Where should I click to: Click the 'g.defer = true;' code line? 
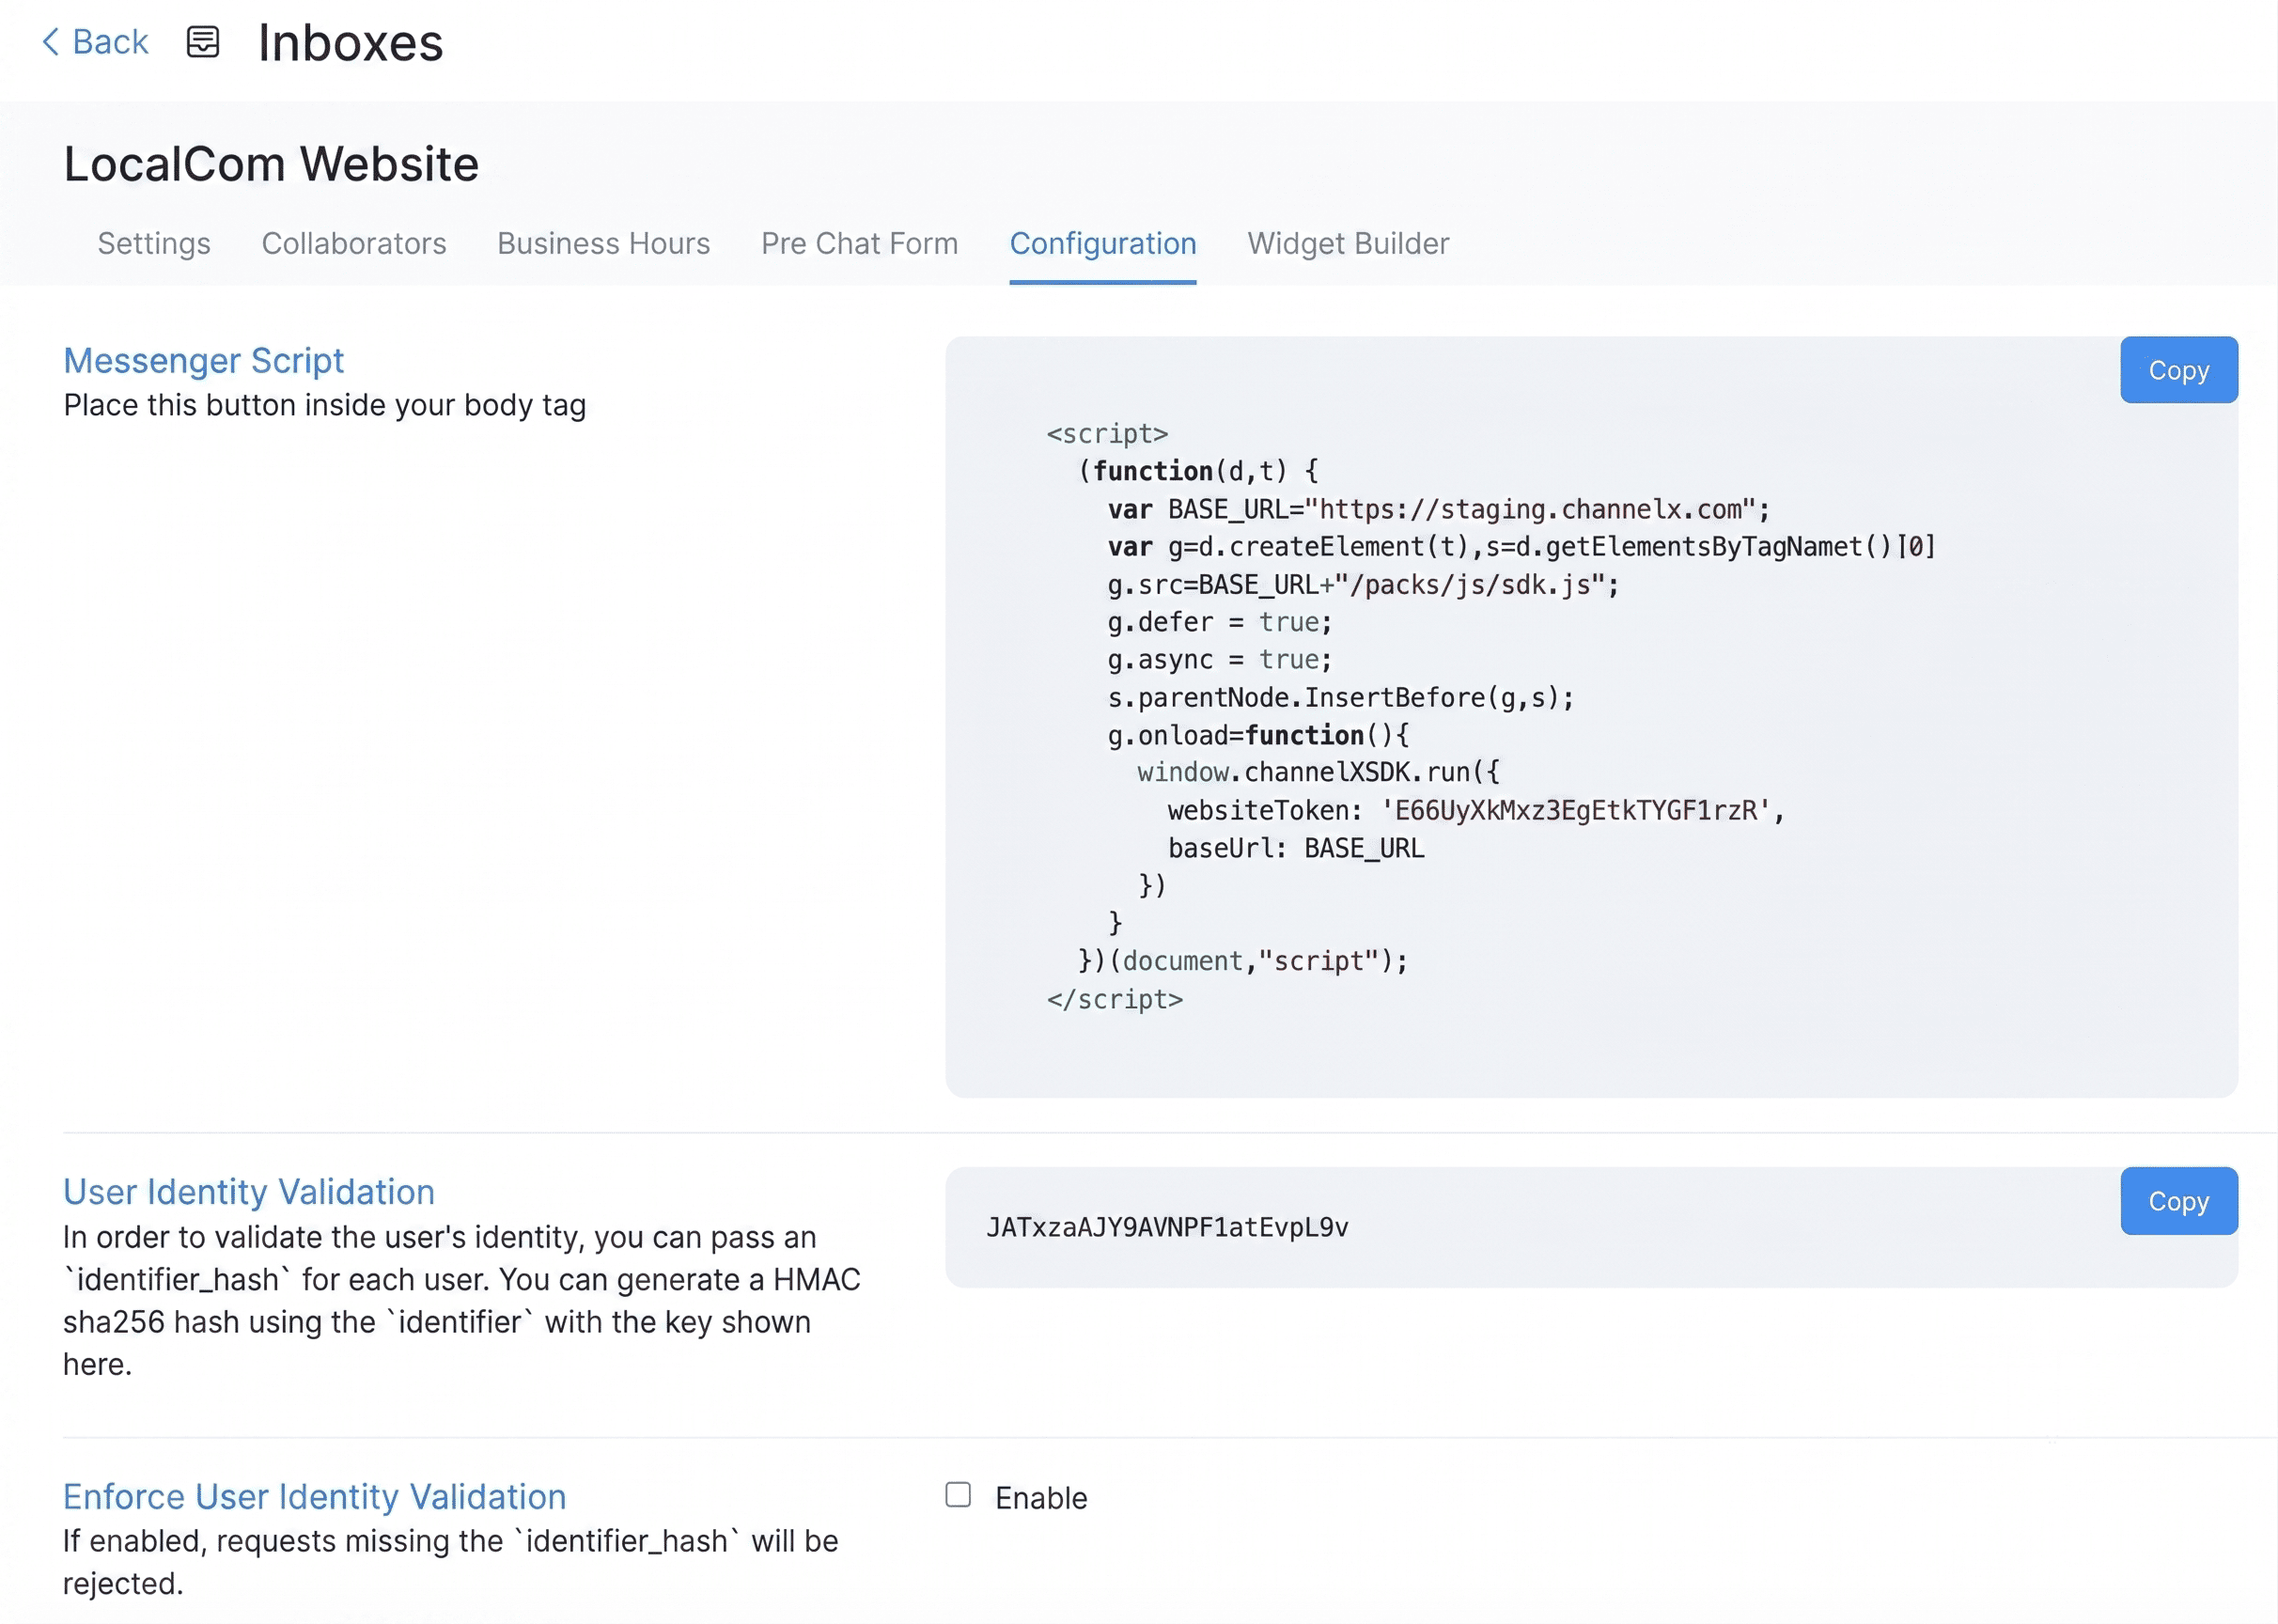point(1220,623)
